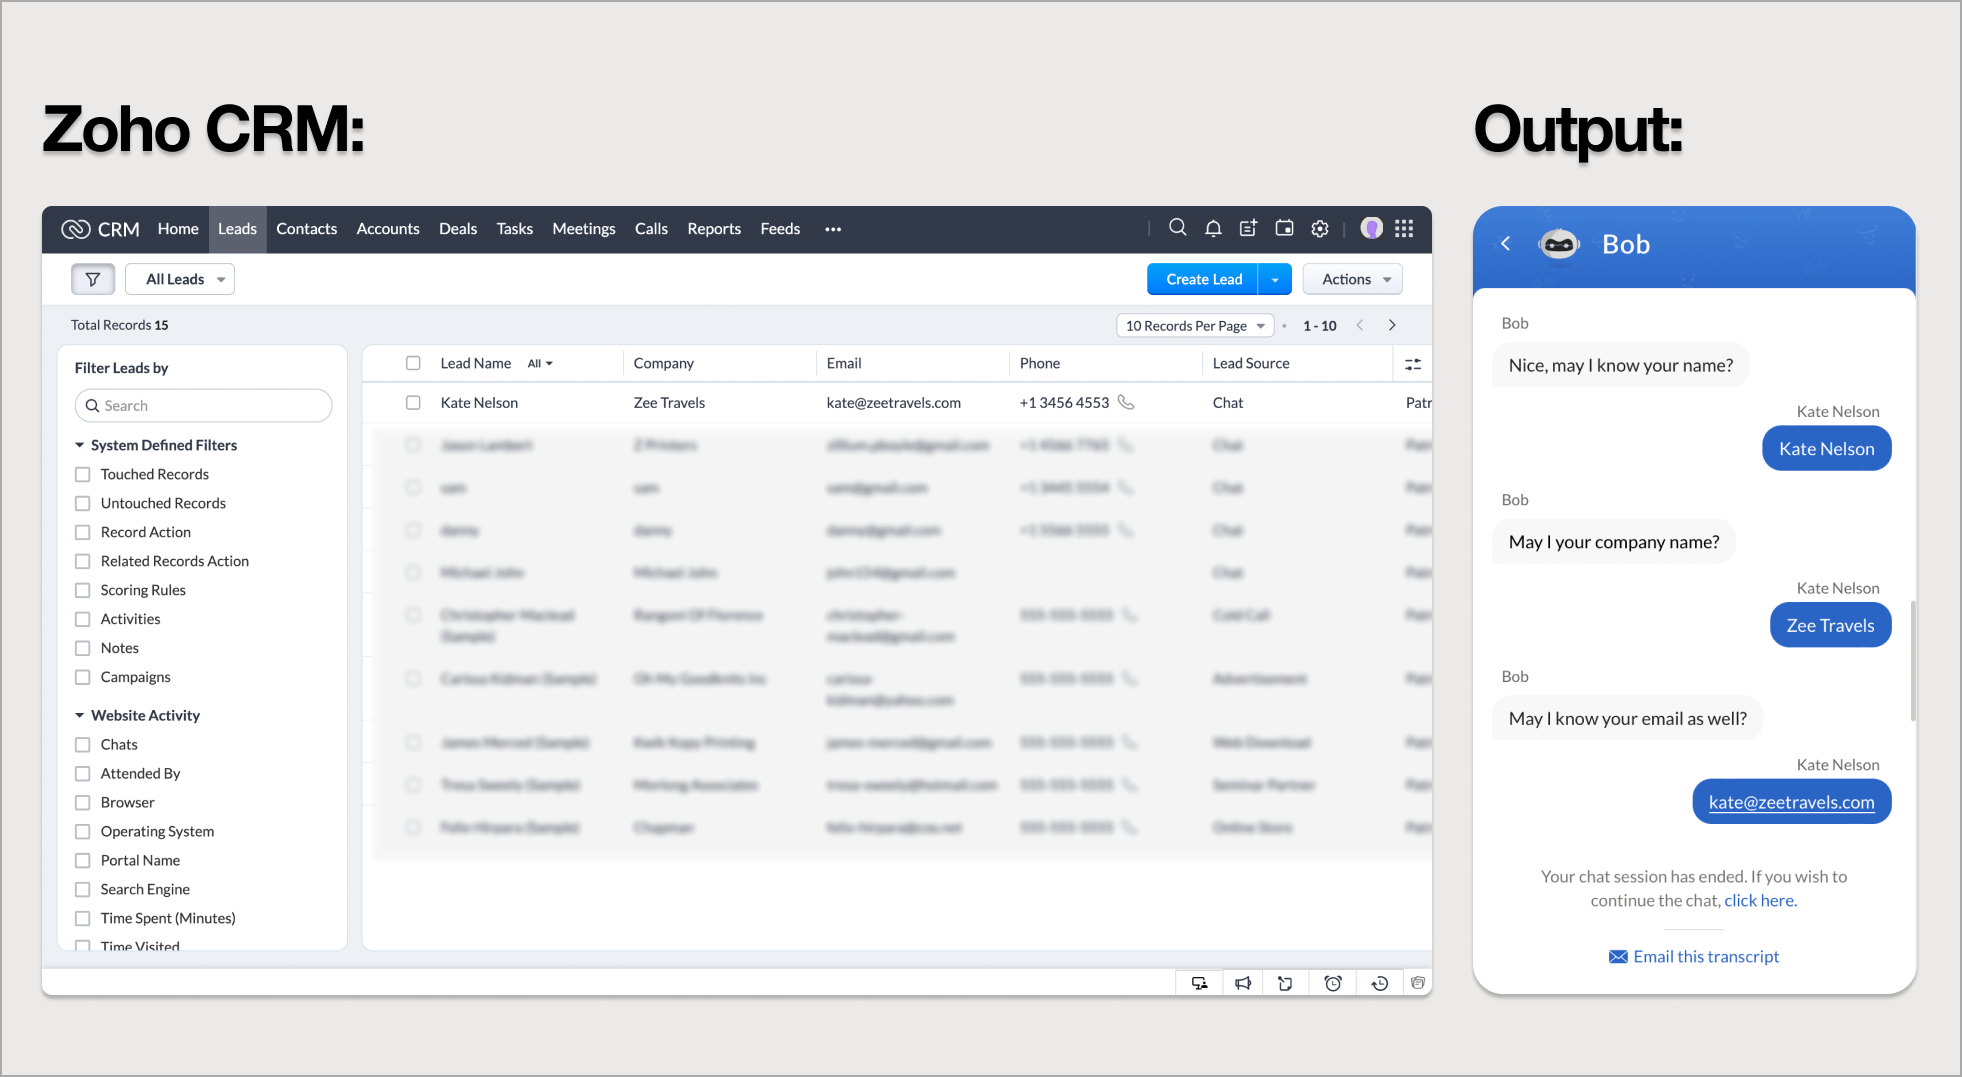Viewport: 1962px width, 1077px height.
Task: Click Email this transcript link
Action: 1706,957
